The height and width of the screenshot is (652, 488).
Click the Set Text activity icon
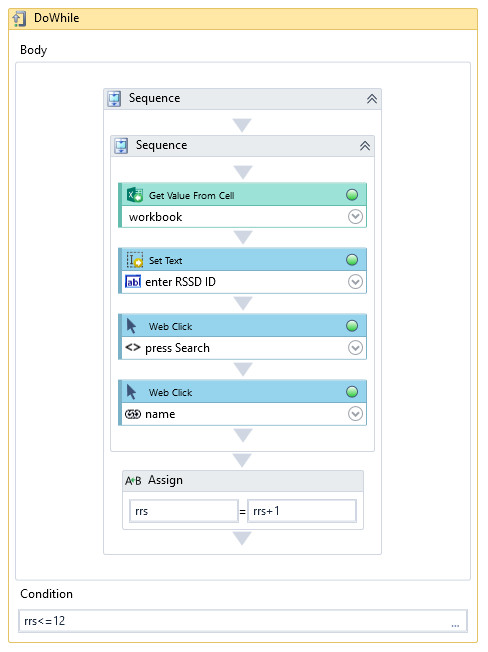pyautogui.click(x=135, y=260)
